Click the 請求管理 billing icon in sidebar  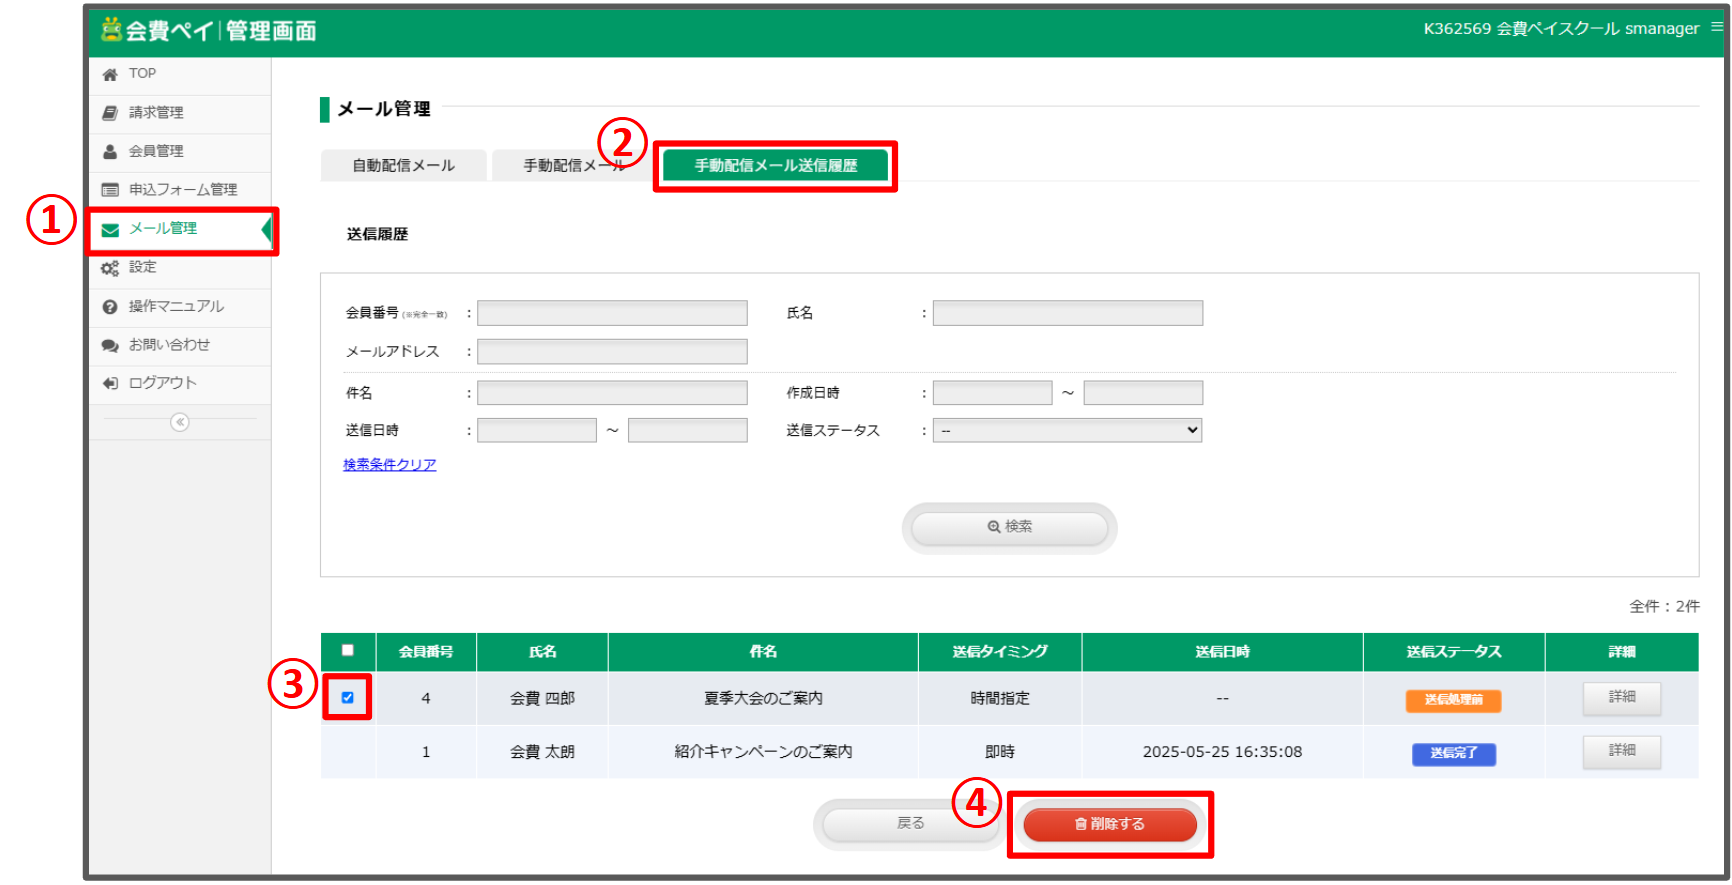click(110, 113)
